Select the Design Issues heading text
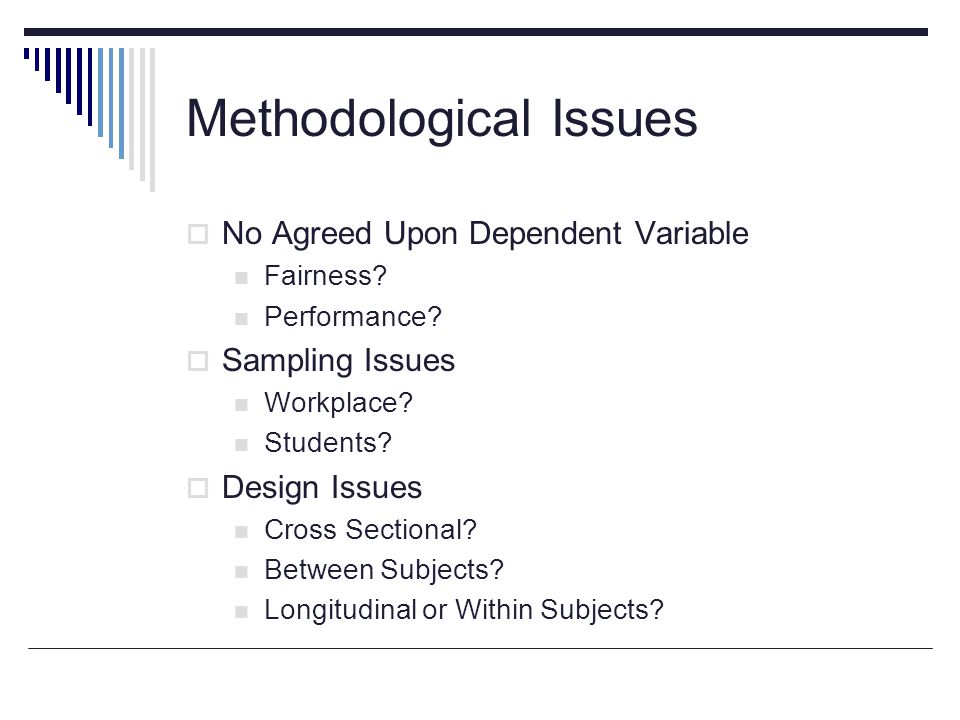The image size is (960, 720). (321, 489)
